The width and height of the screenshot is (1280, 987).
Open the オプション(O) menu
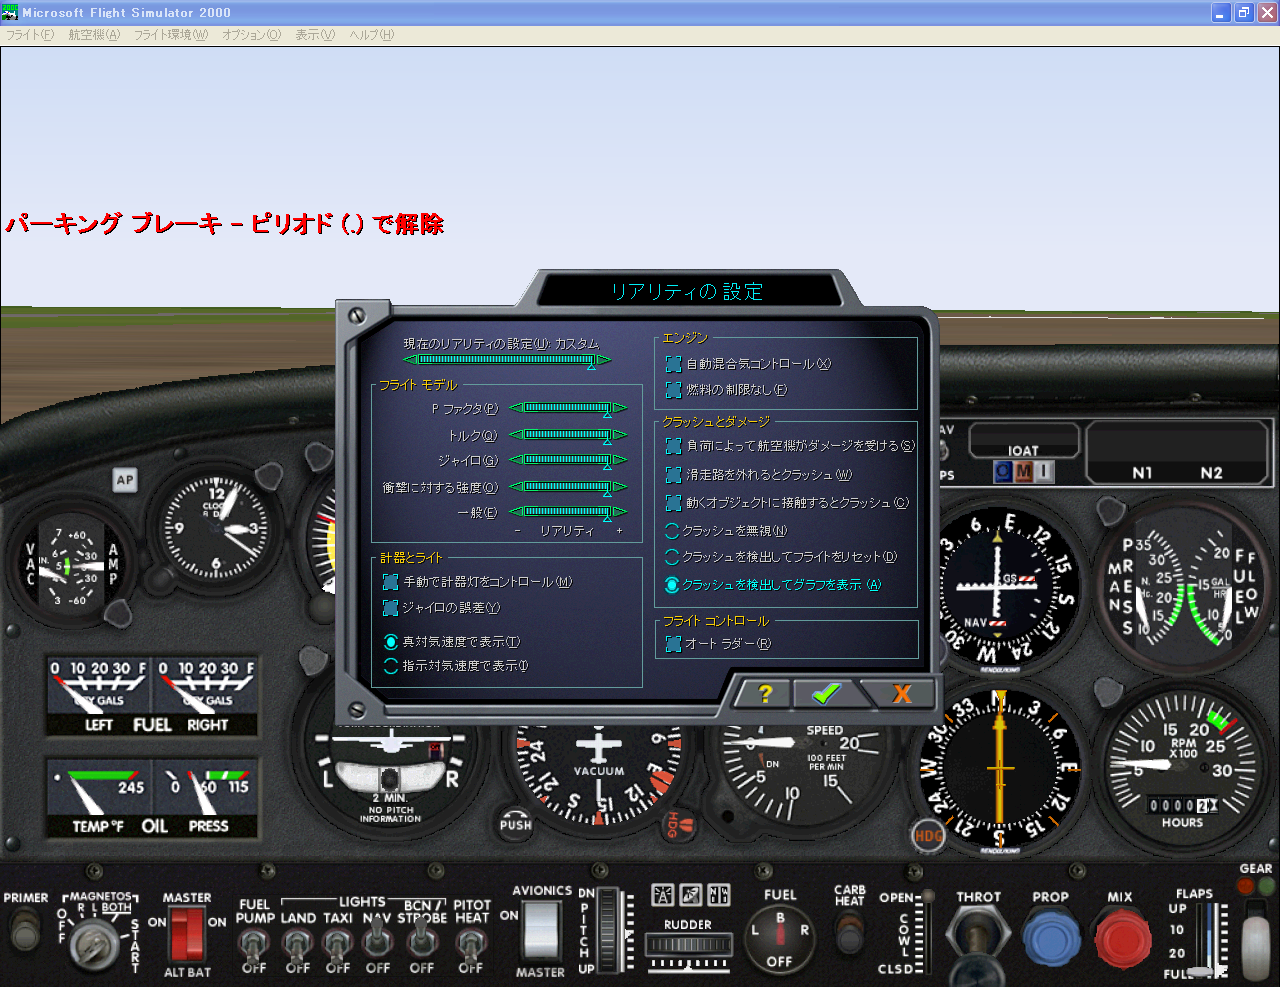[x=251, y=35]
